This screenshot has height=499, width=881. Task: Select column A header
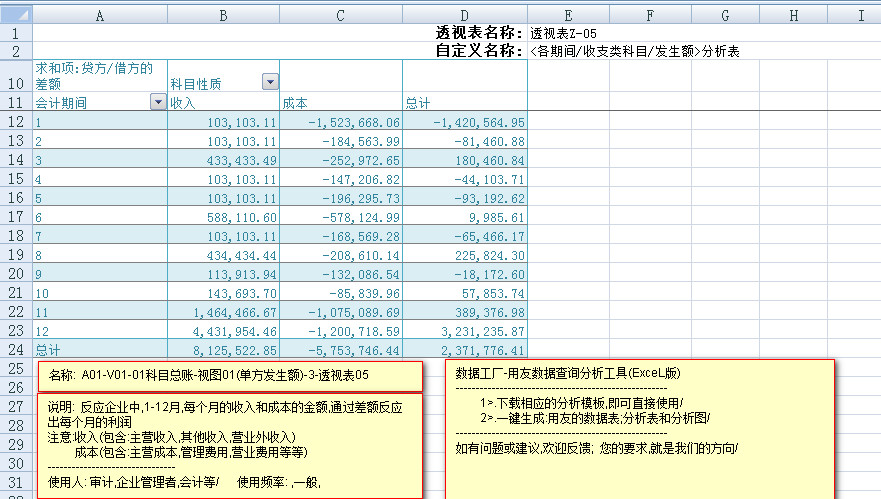[x=99, y=15]
